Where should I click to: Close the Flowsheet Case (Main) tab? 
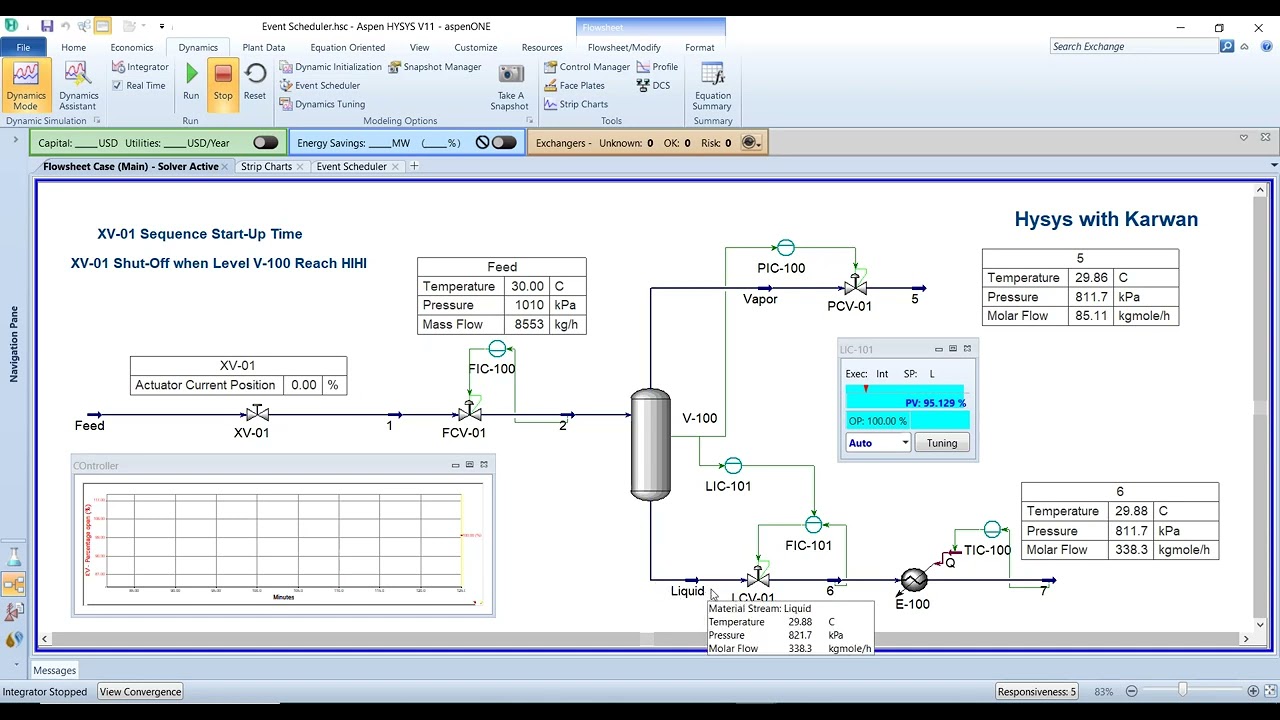pos(225,167)
